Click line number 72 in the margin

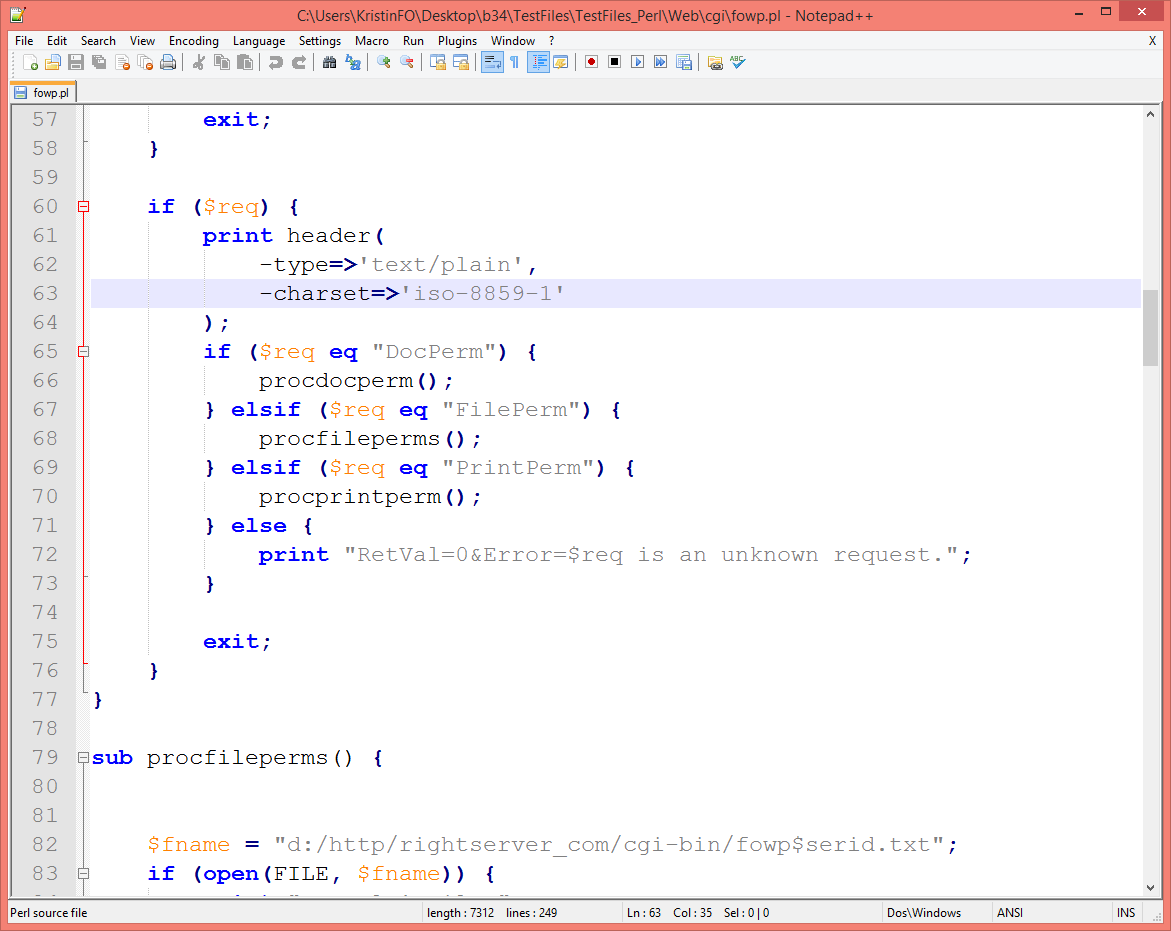click(x=45, y=555)
